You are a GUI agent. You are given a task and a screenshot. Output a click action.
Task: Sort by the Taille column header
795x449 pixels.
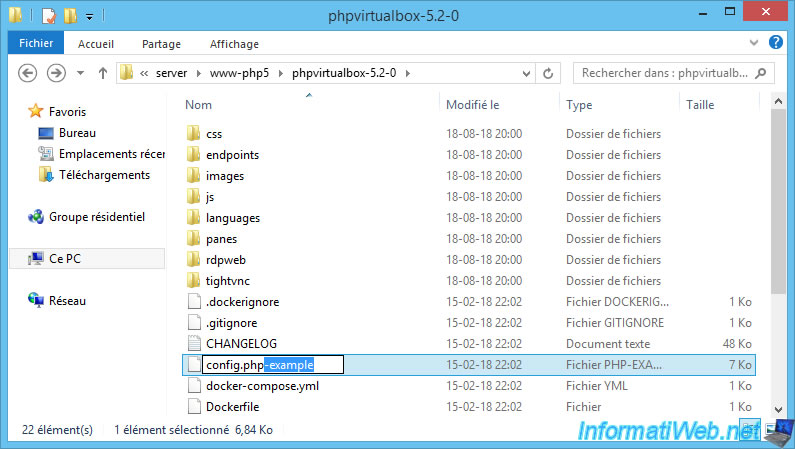[700, 105]
